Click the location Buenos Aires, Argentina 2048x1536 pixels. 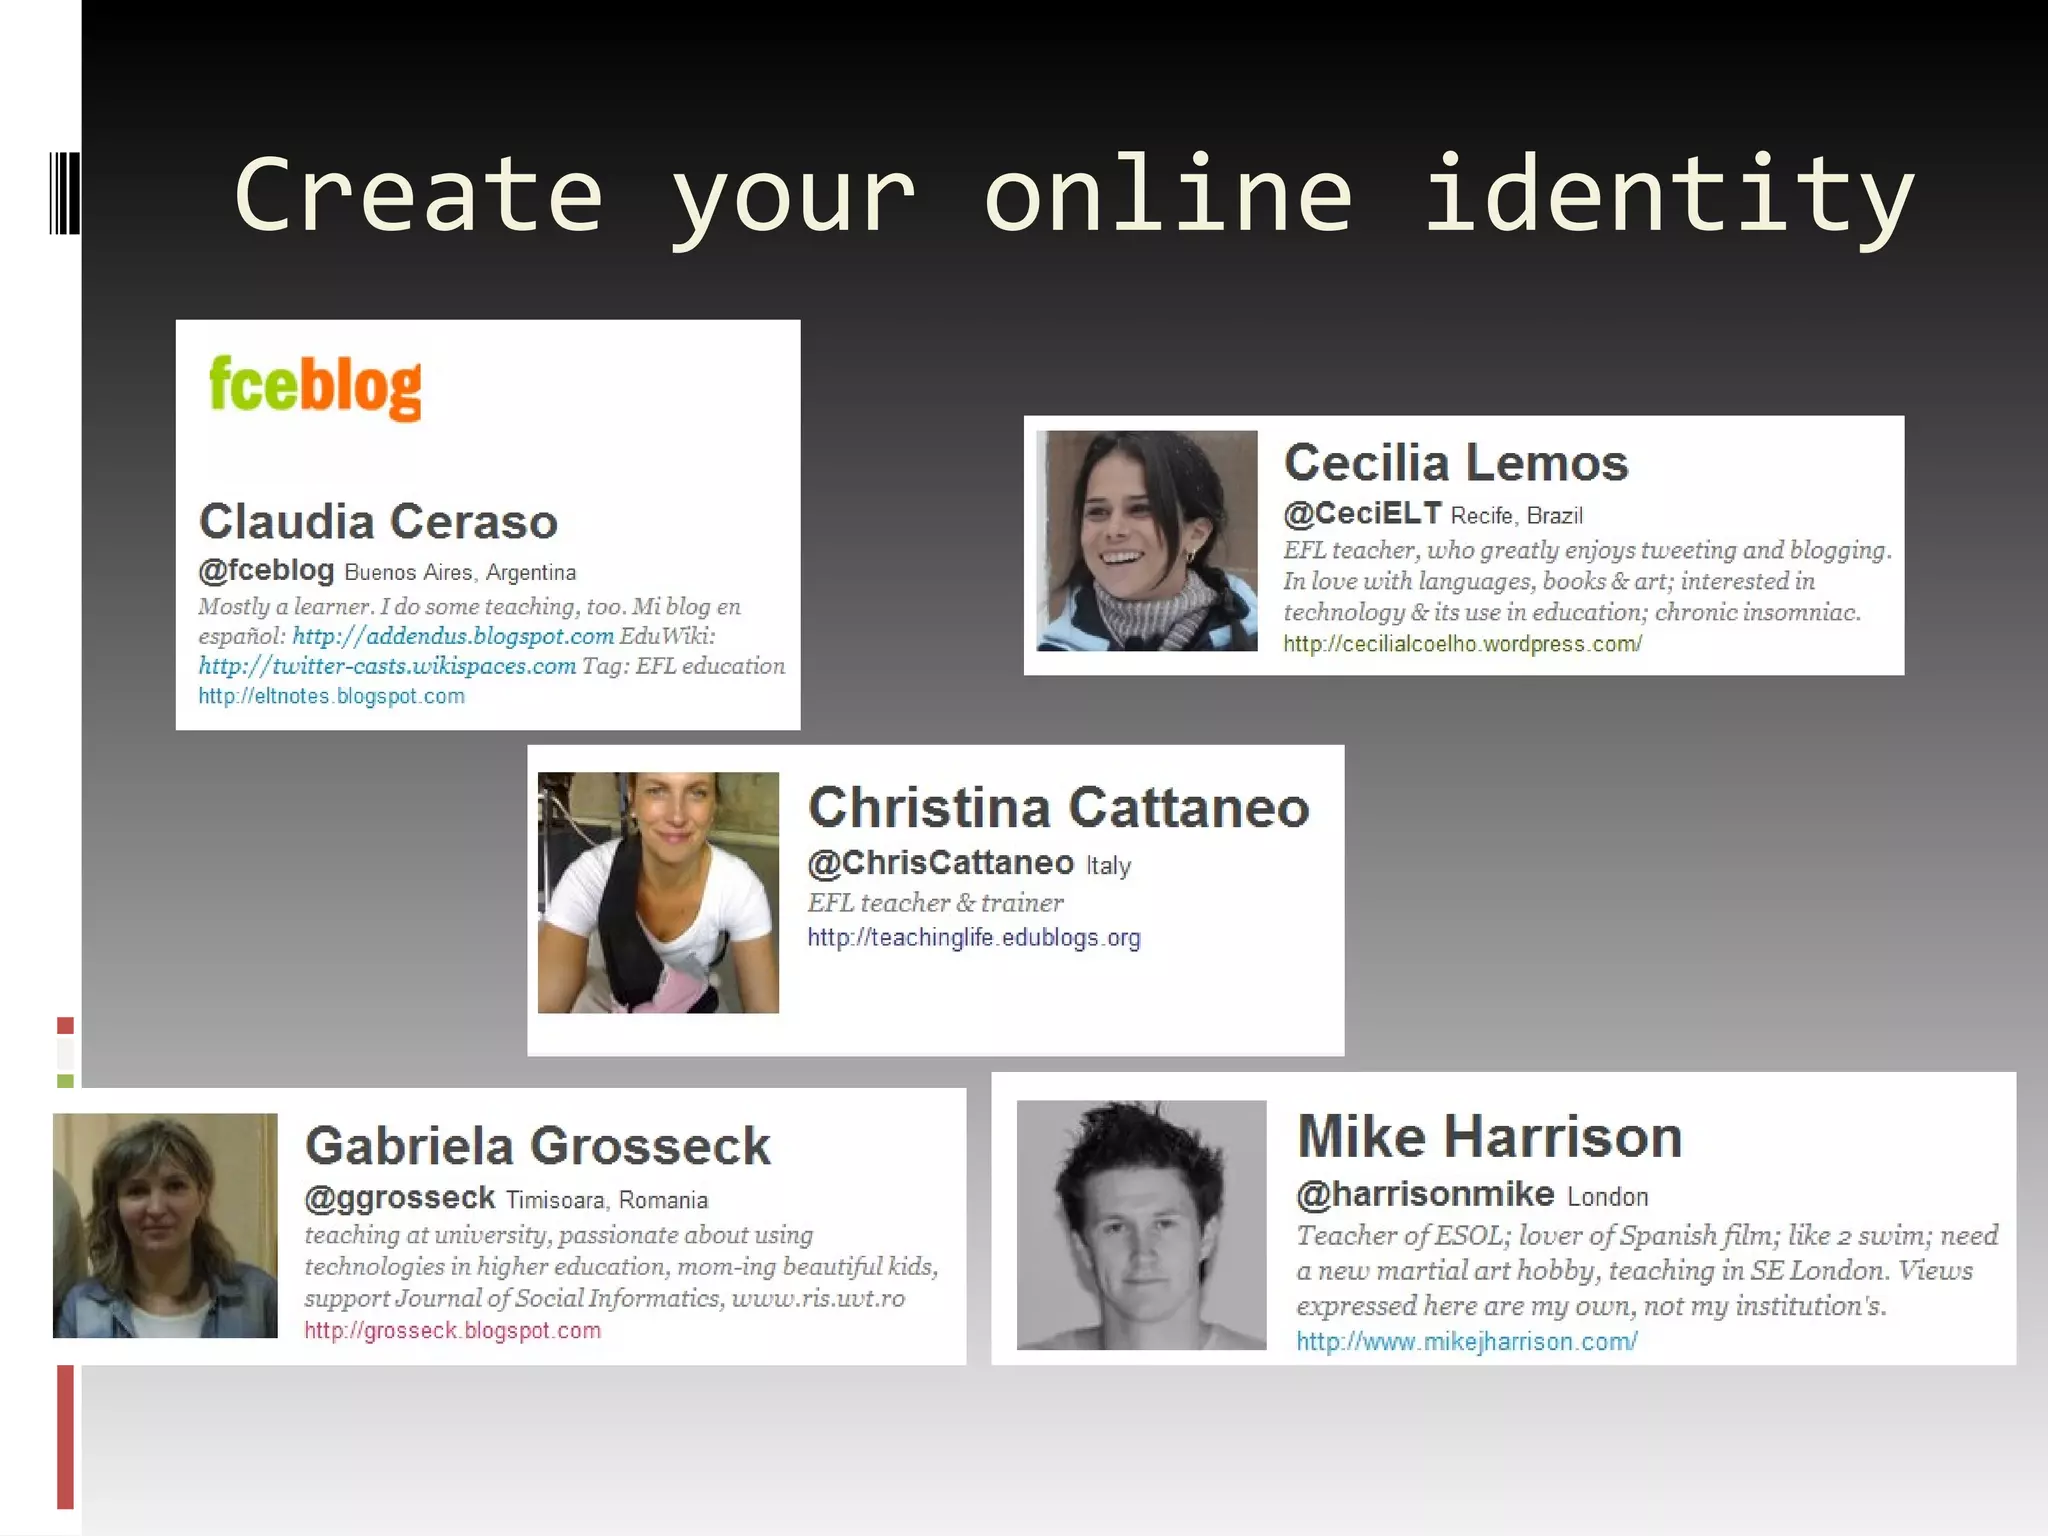tap(460, 573)
